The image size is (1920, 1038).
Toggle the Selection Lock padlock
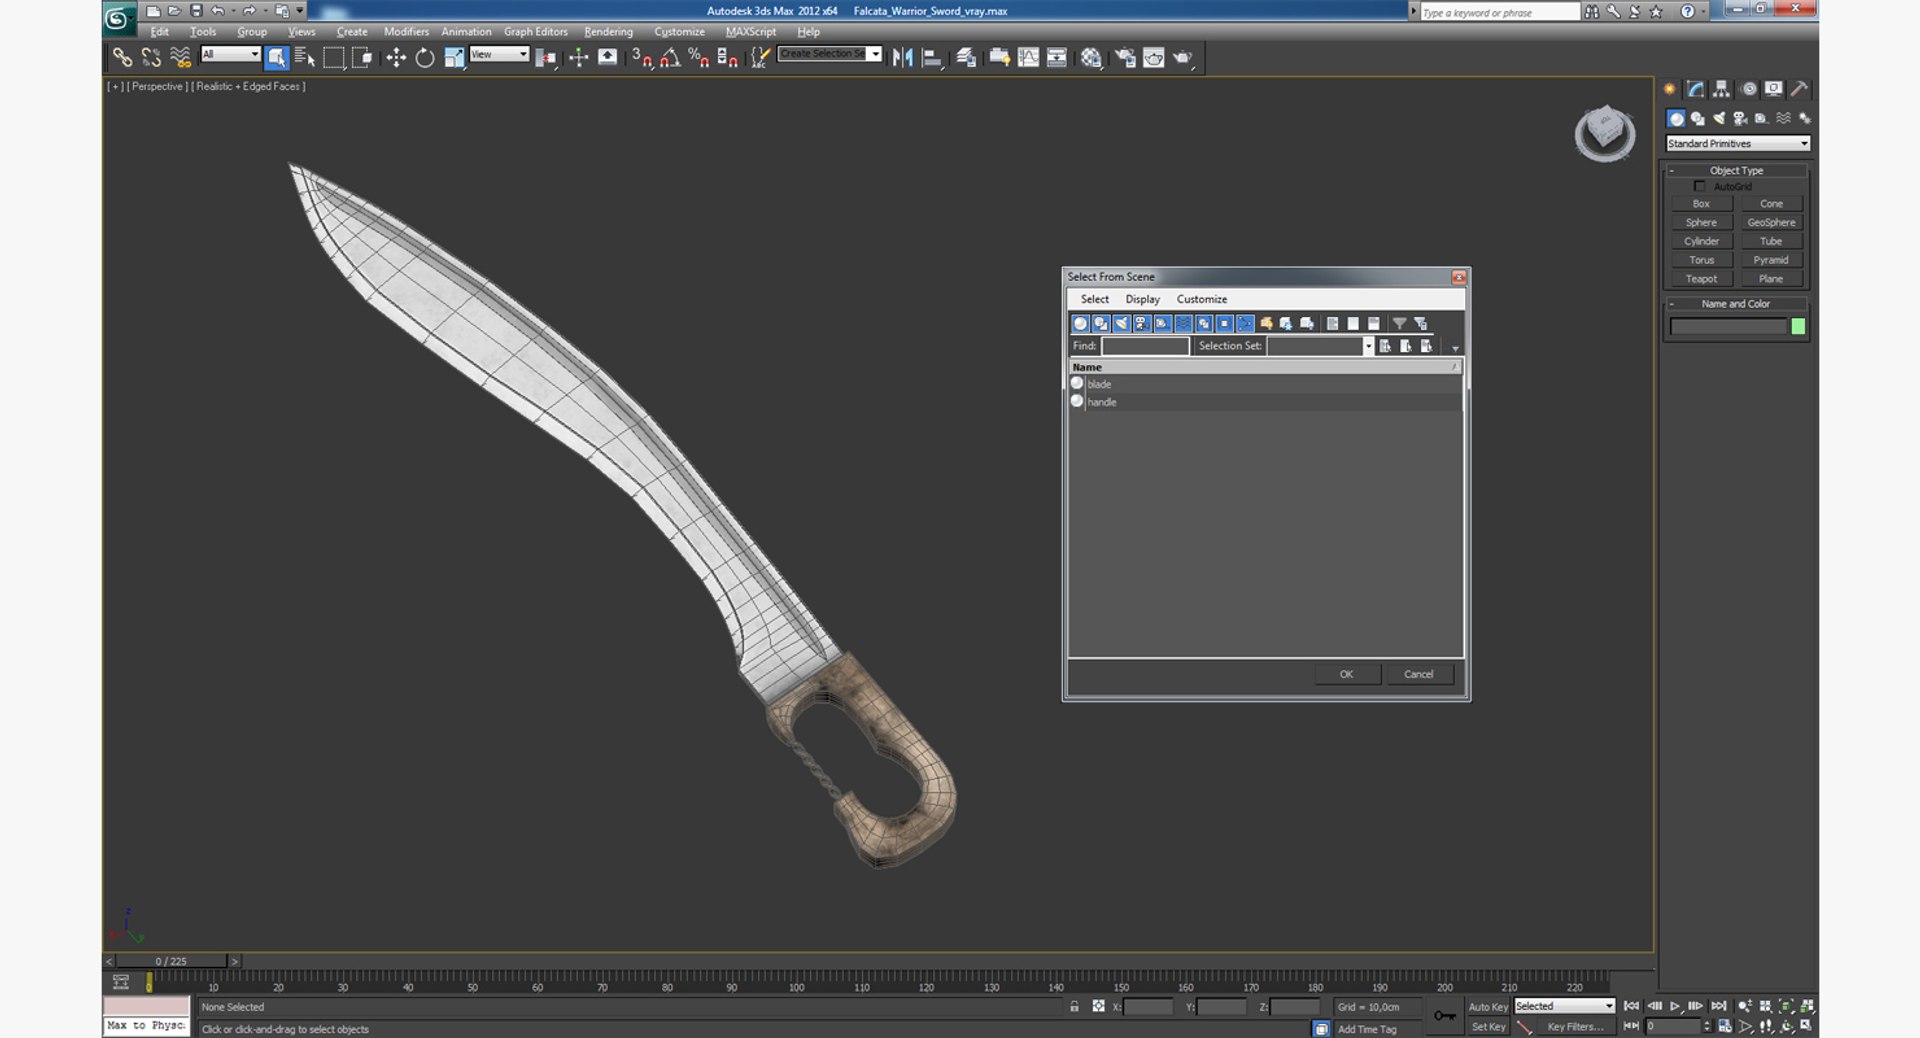1074,1007
